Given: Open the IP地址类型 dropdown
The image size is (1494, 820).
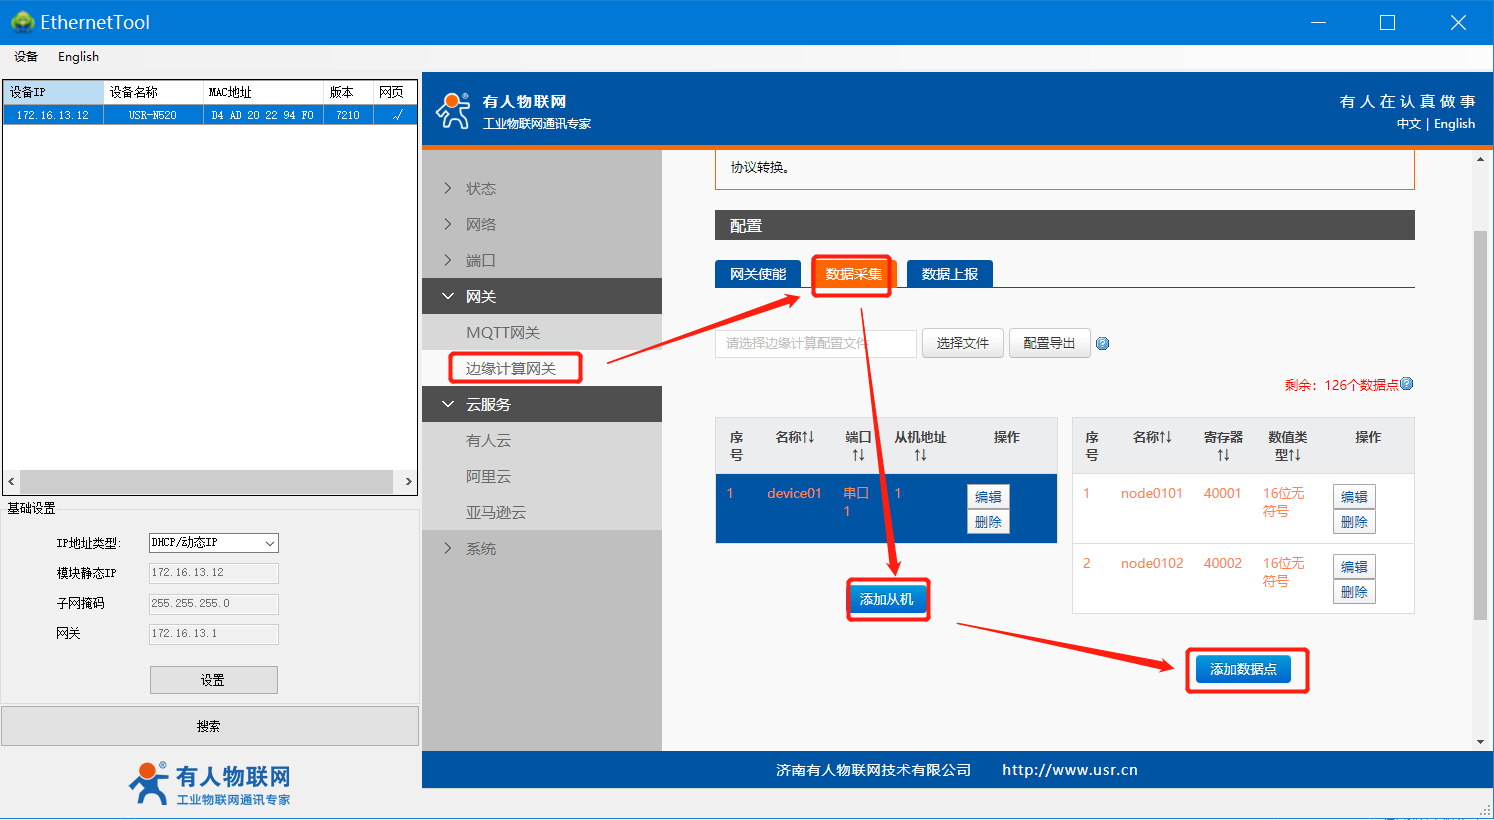Looking at the screenshot, I should tap(213, 543).
